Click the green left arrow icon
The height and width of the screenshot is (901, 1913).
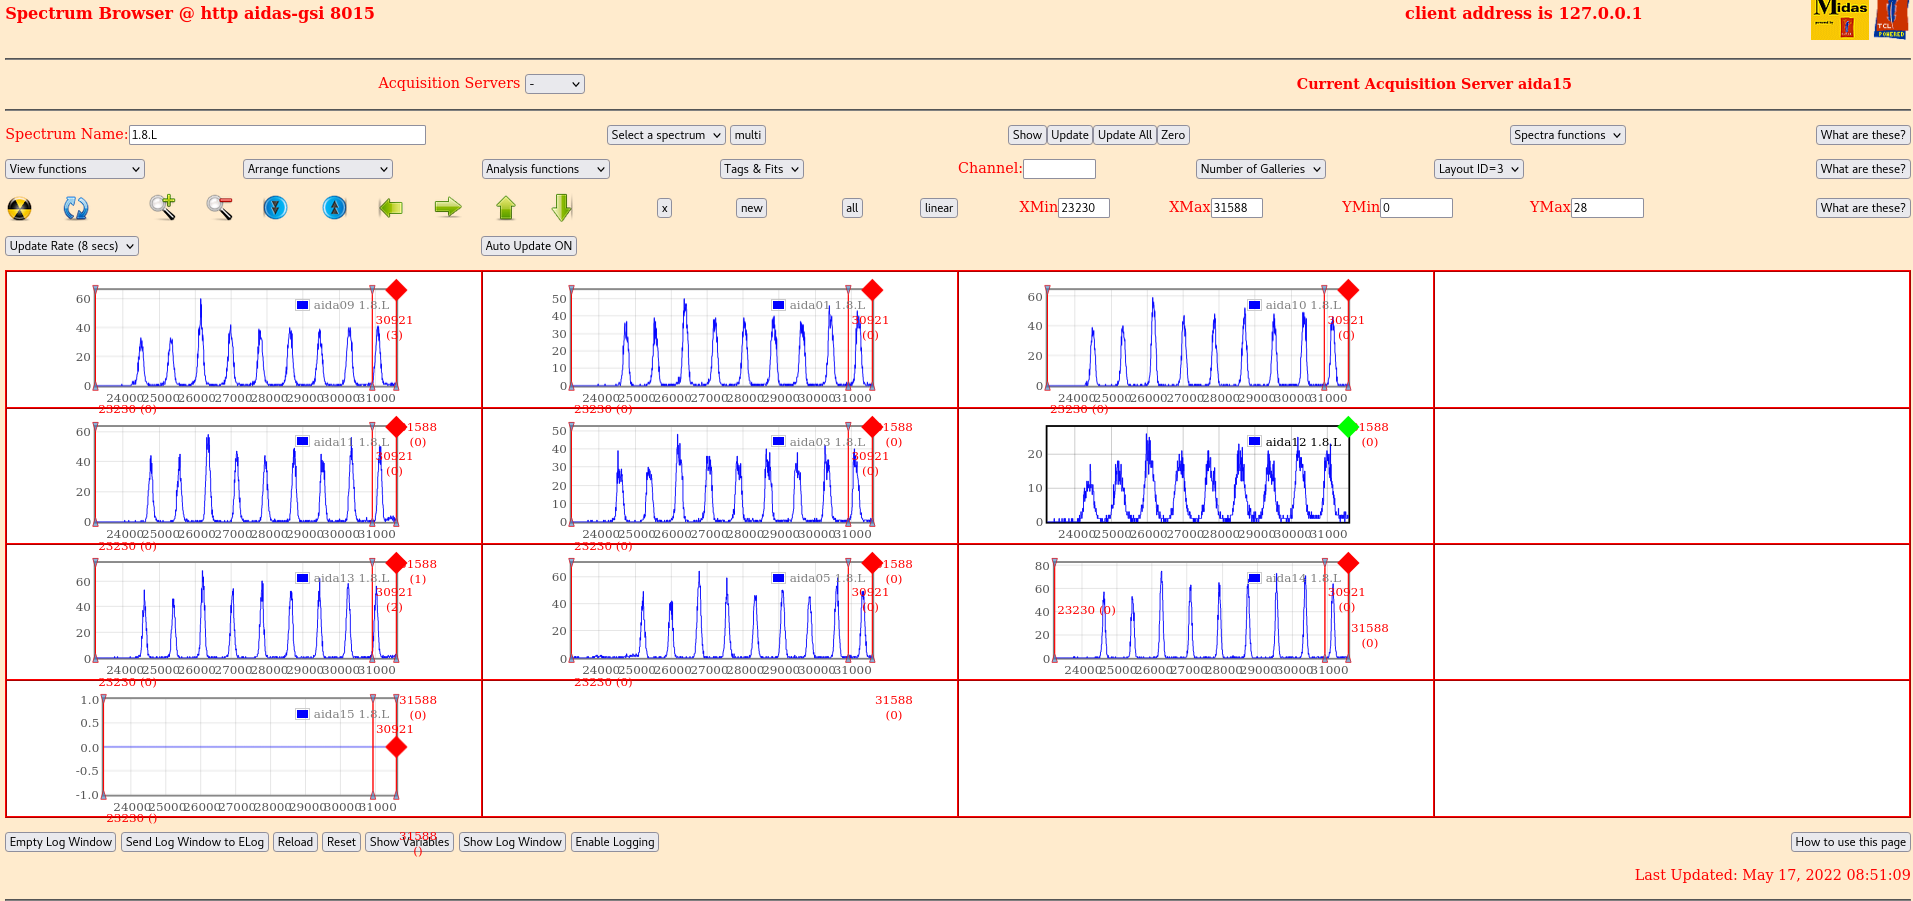tap(391, 207)
